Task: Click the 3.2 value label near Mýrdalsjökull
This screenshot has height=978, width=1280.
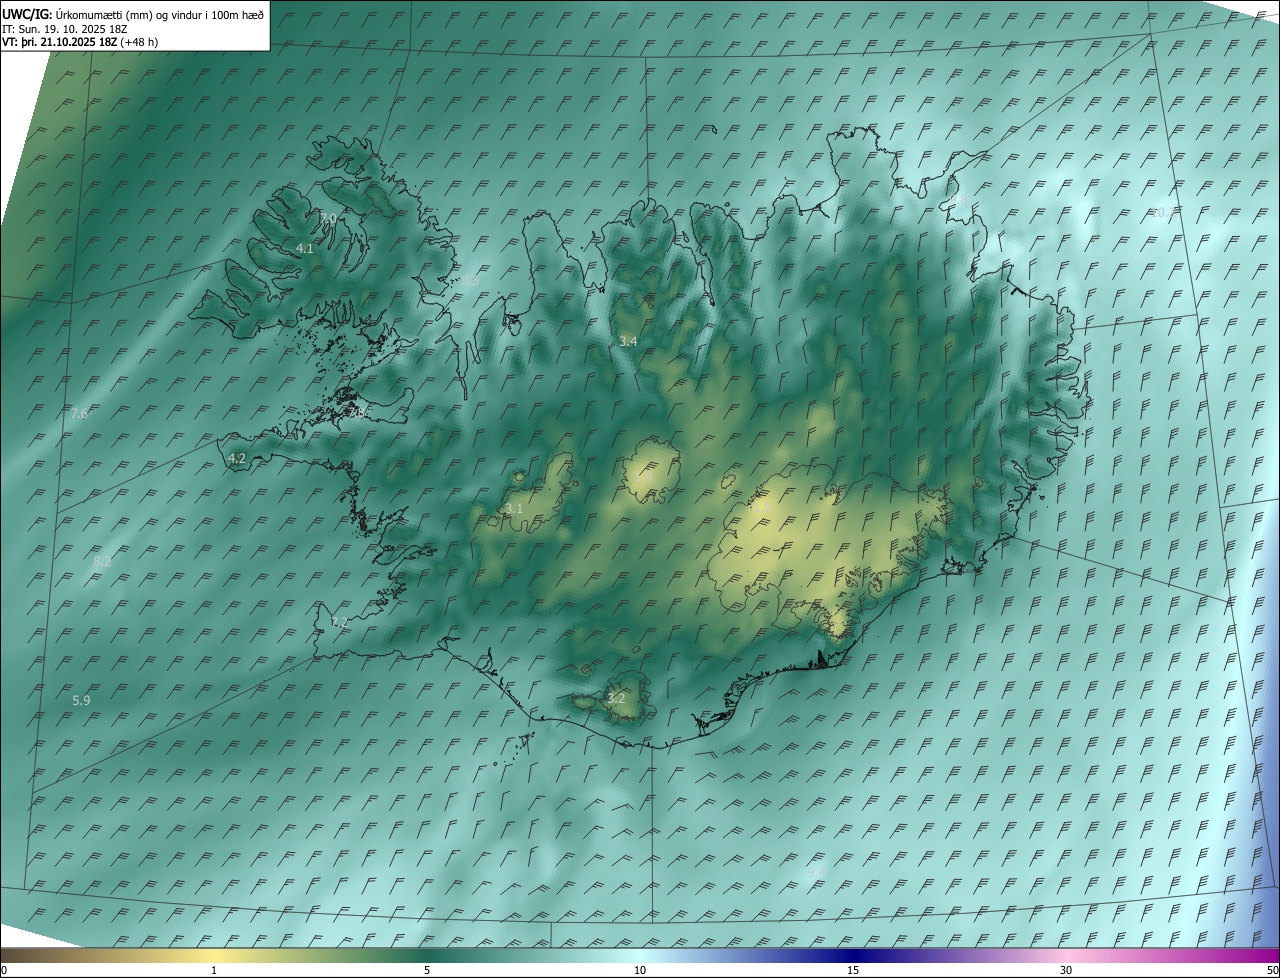Action: (x=616, y=698)
